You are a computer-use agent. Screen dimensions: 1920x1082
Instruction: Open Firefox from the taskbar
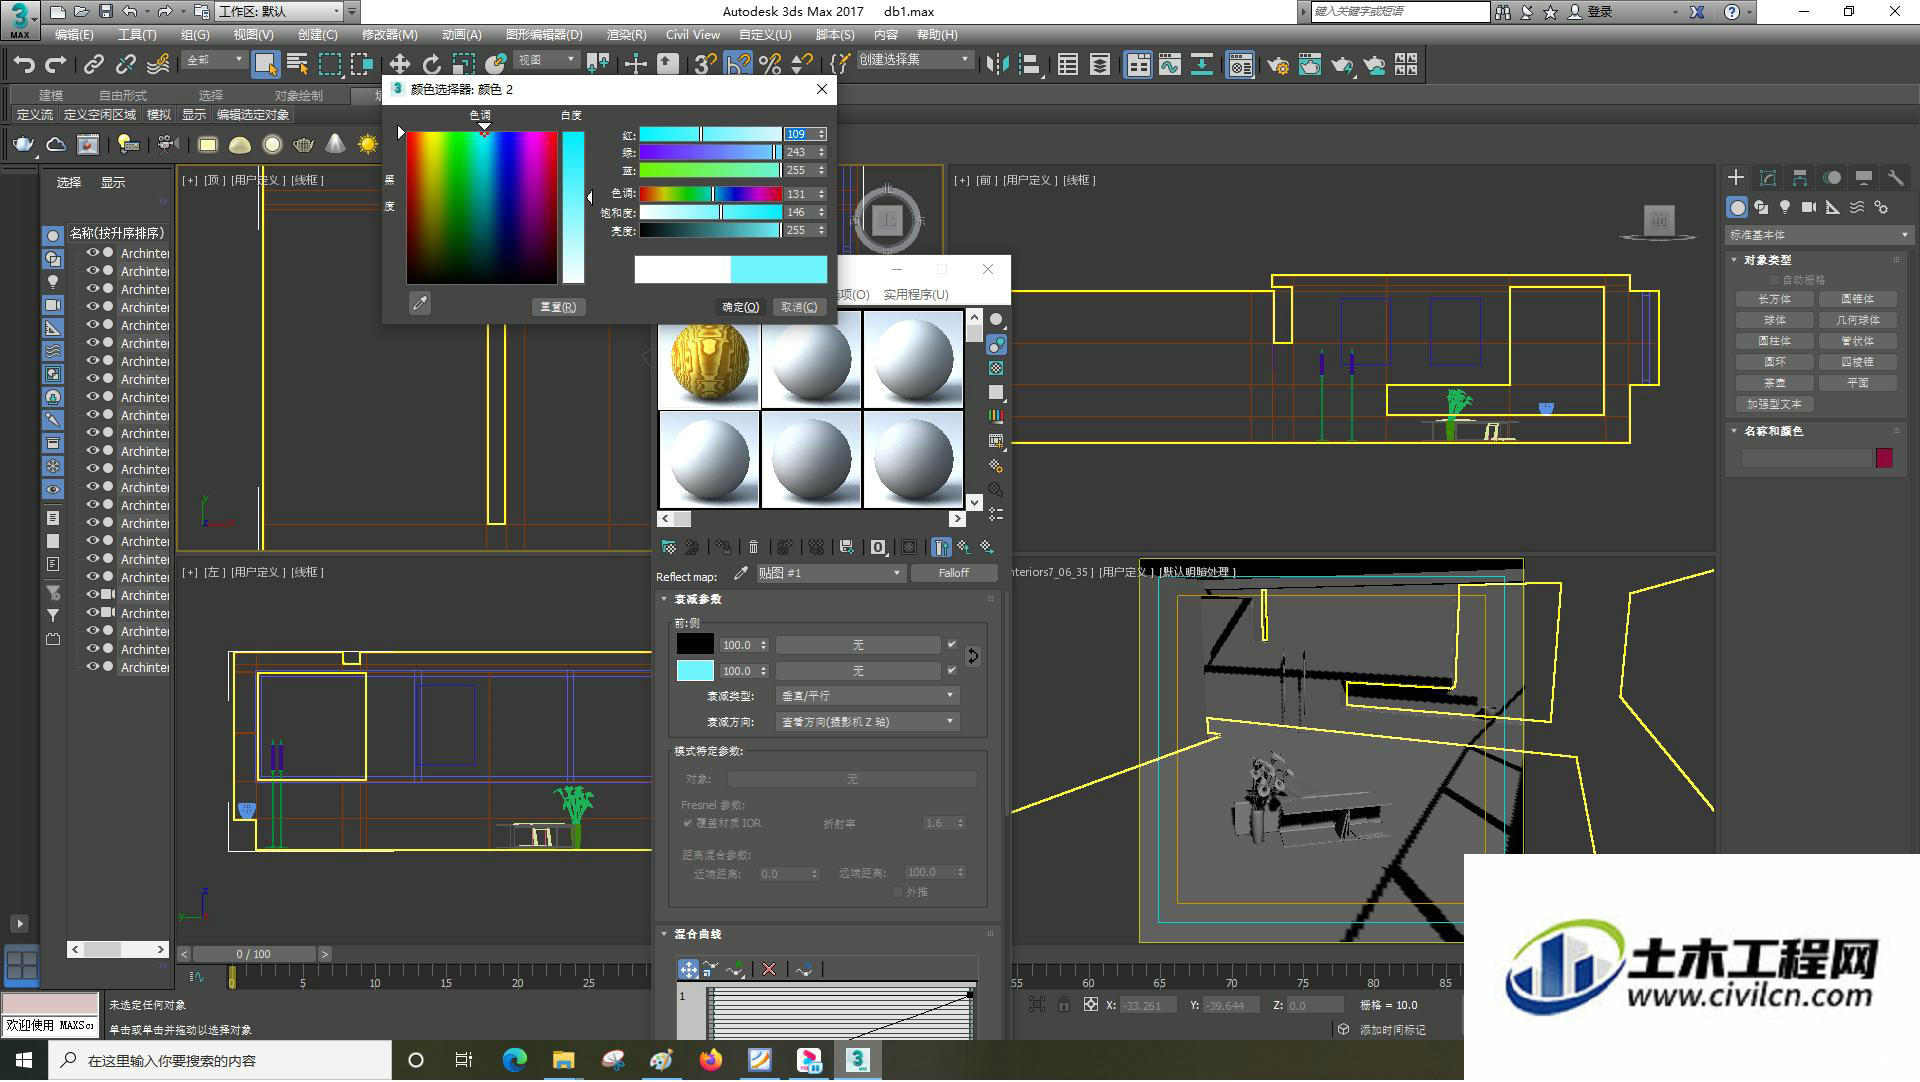point(710,1060)
